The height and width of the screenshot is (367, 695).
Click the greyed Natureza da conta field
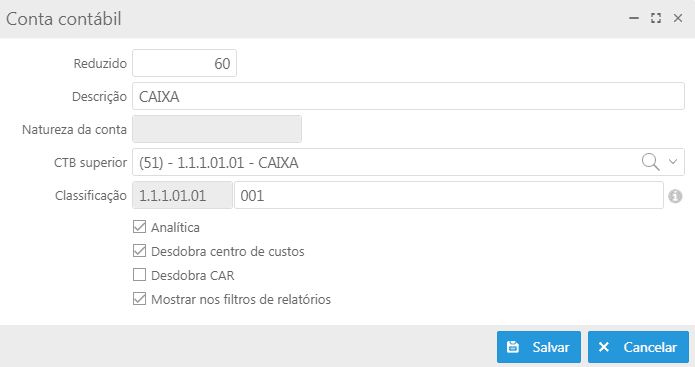coord(217,129)
